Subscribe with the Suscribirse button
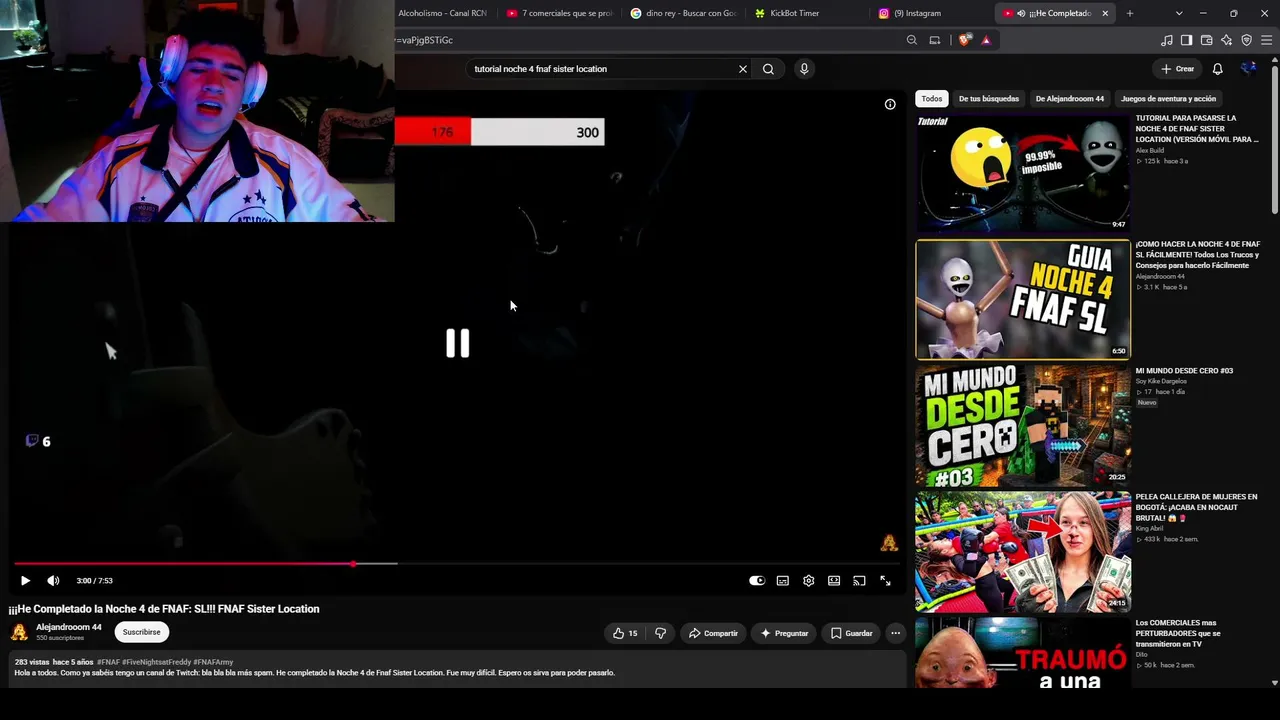1280x720 pixels. (x=142, y=632)
